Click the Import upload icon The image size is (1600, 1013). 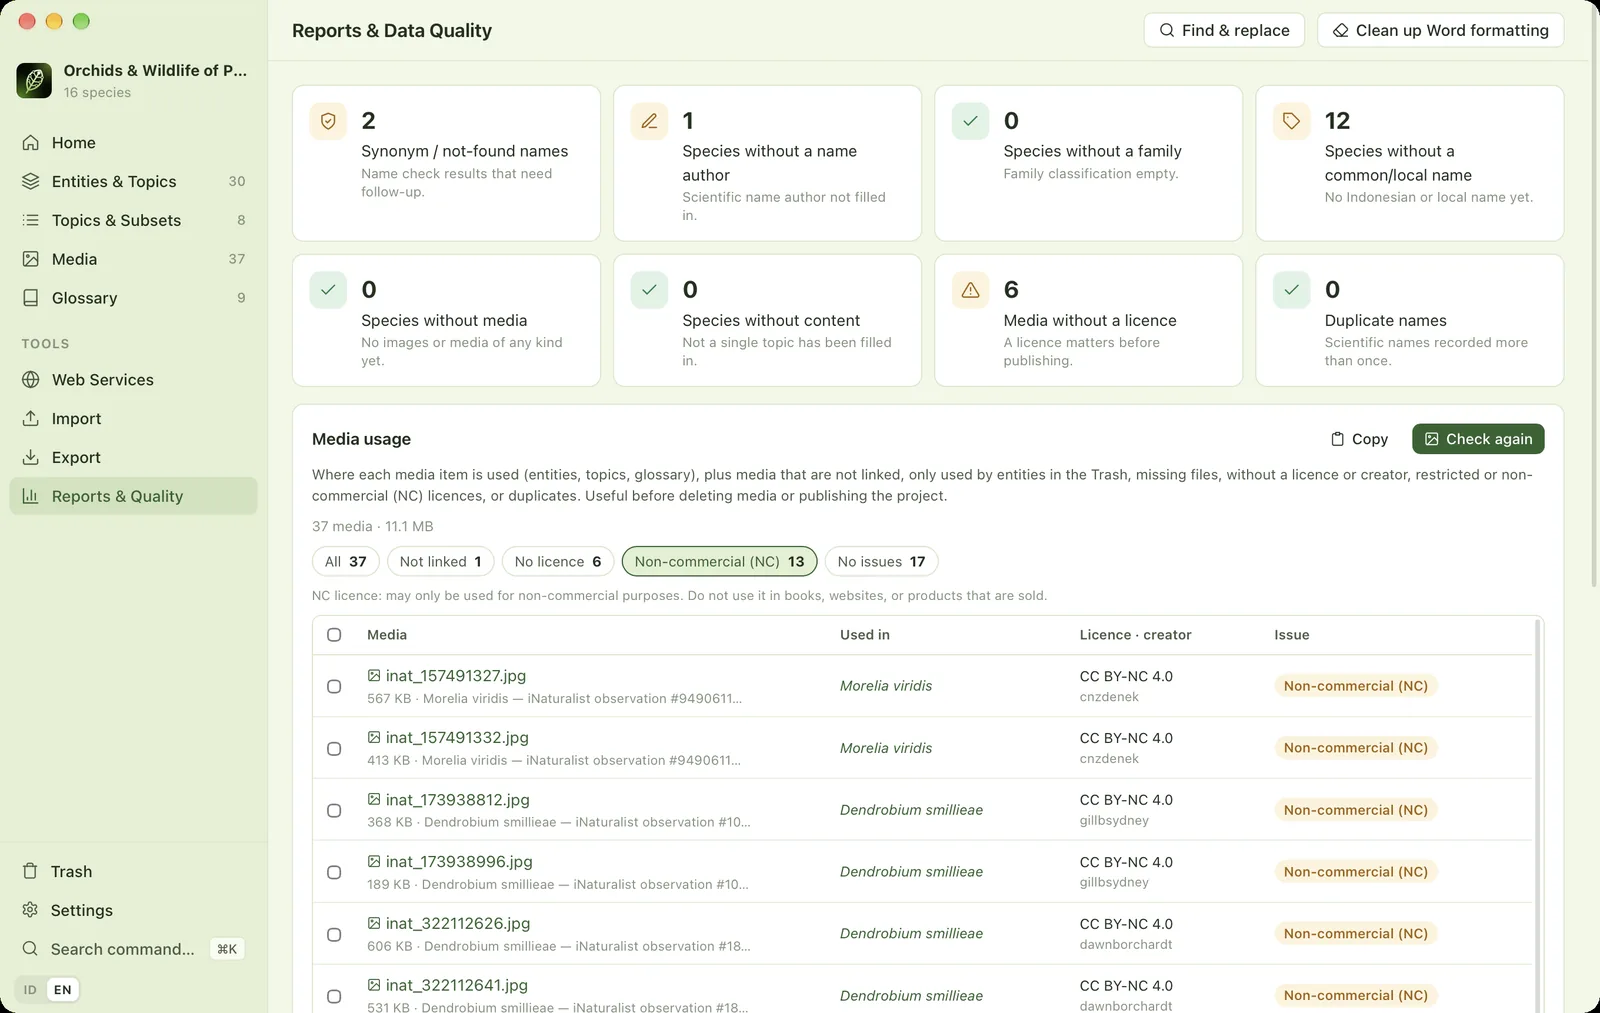[x=31, y=419]
